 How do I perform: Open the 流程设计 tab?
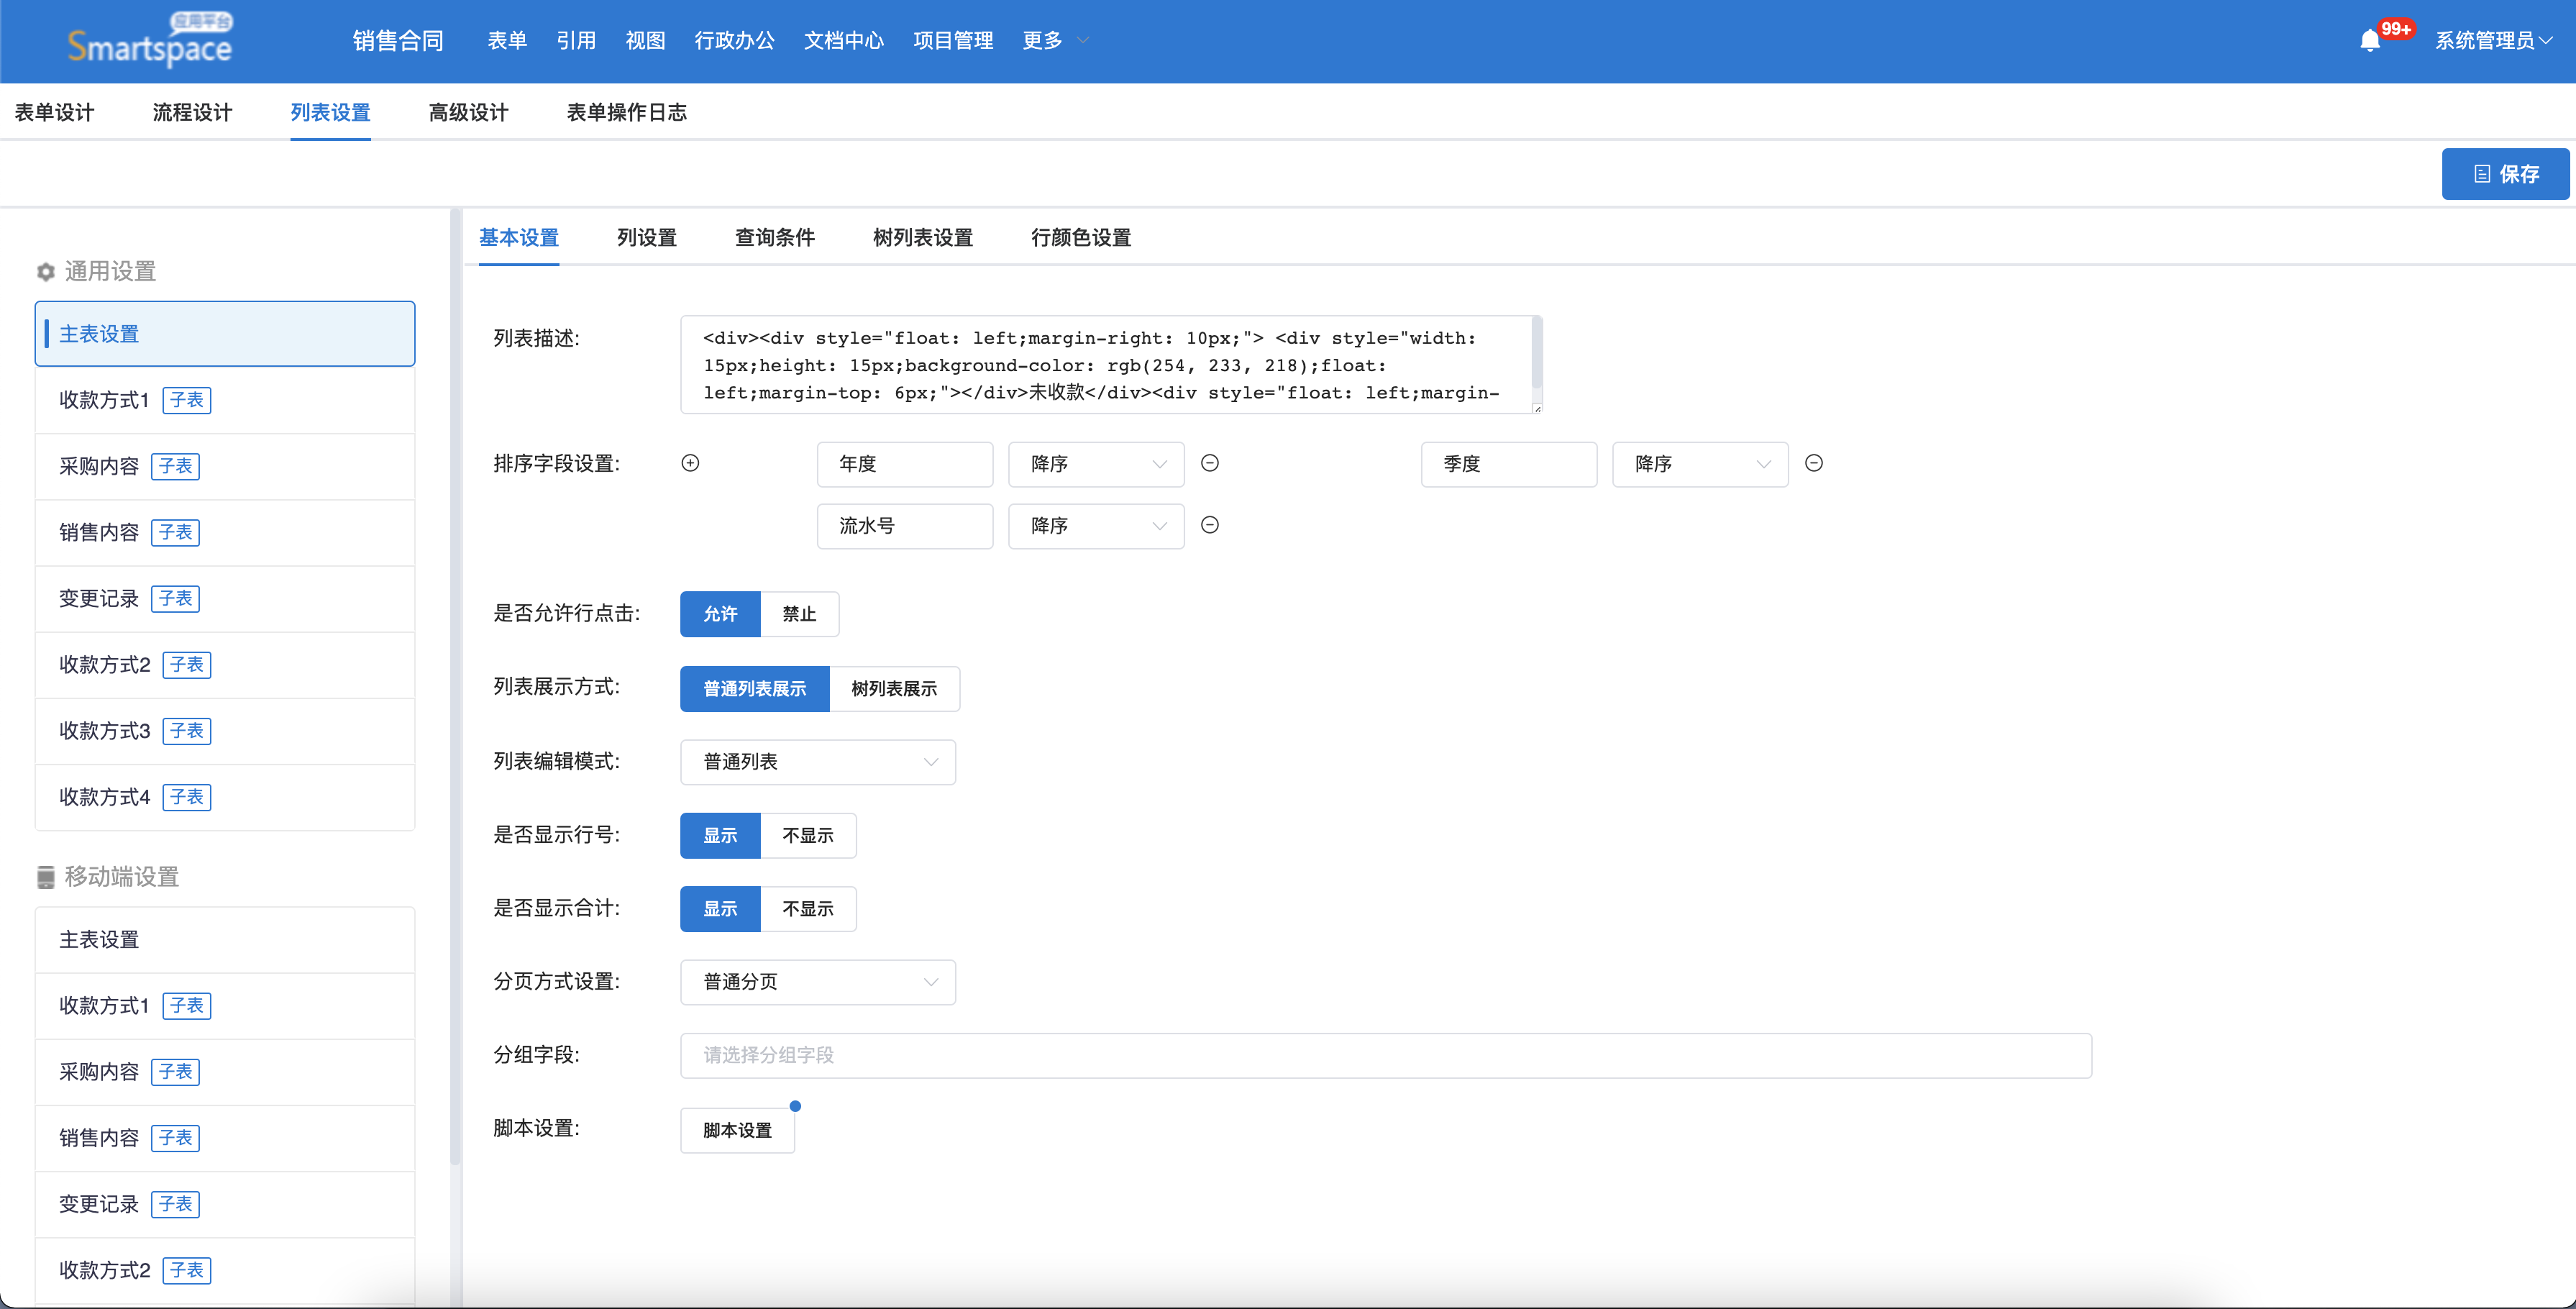click(x=192, y=113)
